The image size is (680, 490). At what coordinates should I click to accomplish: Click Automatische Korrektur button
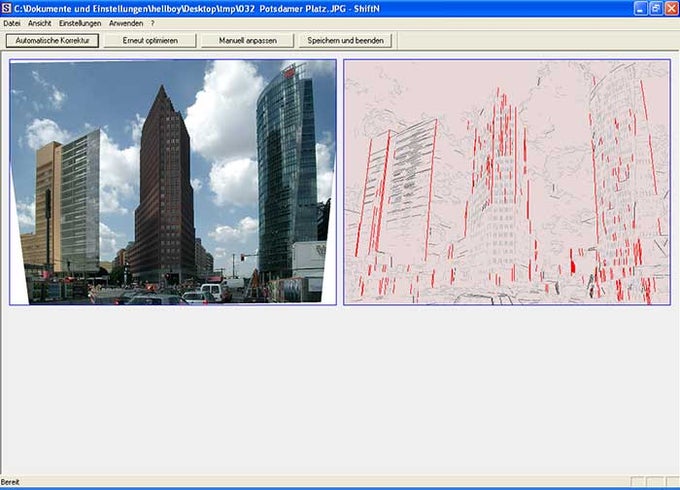(x=52, y=41)
